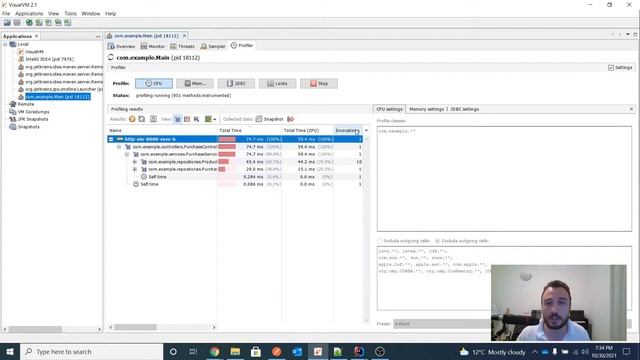Switch to the Overview tab
640x360 pixels.
click(x=122, y=46)
